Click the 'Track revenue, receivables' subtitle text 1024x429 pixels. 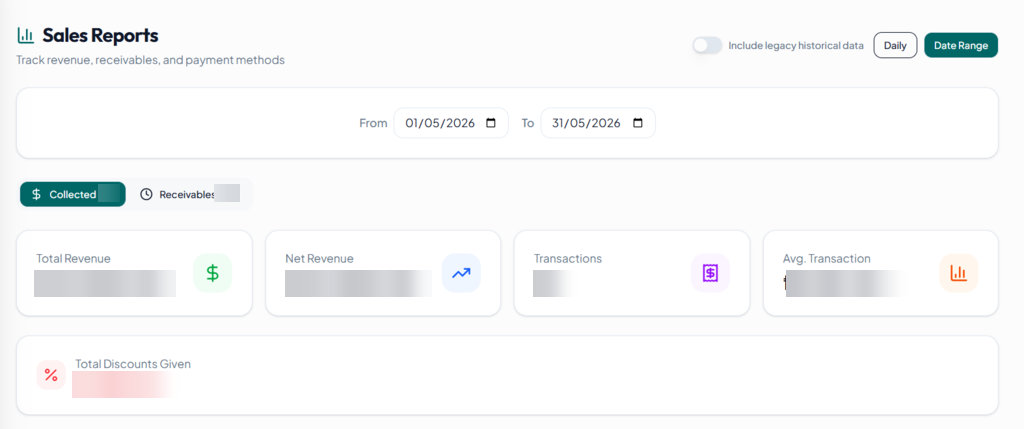[x=150, y=60]
